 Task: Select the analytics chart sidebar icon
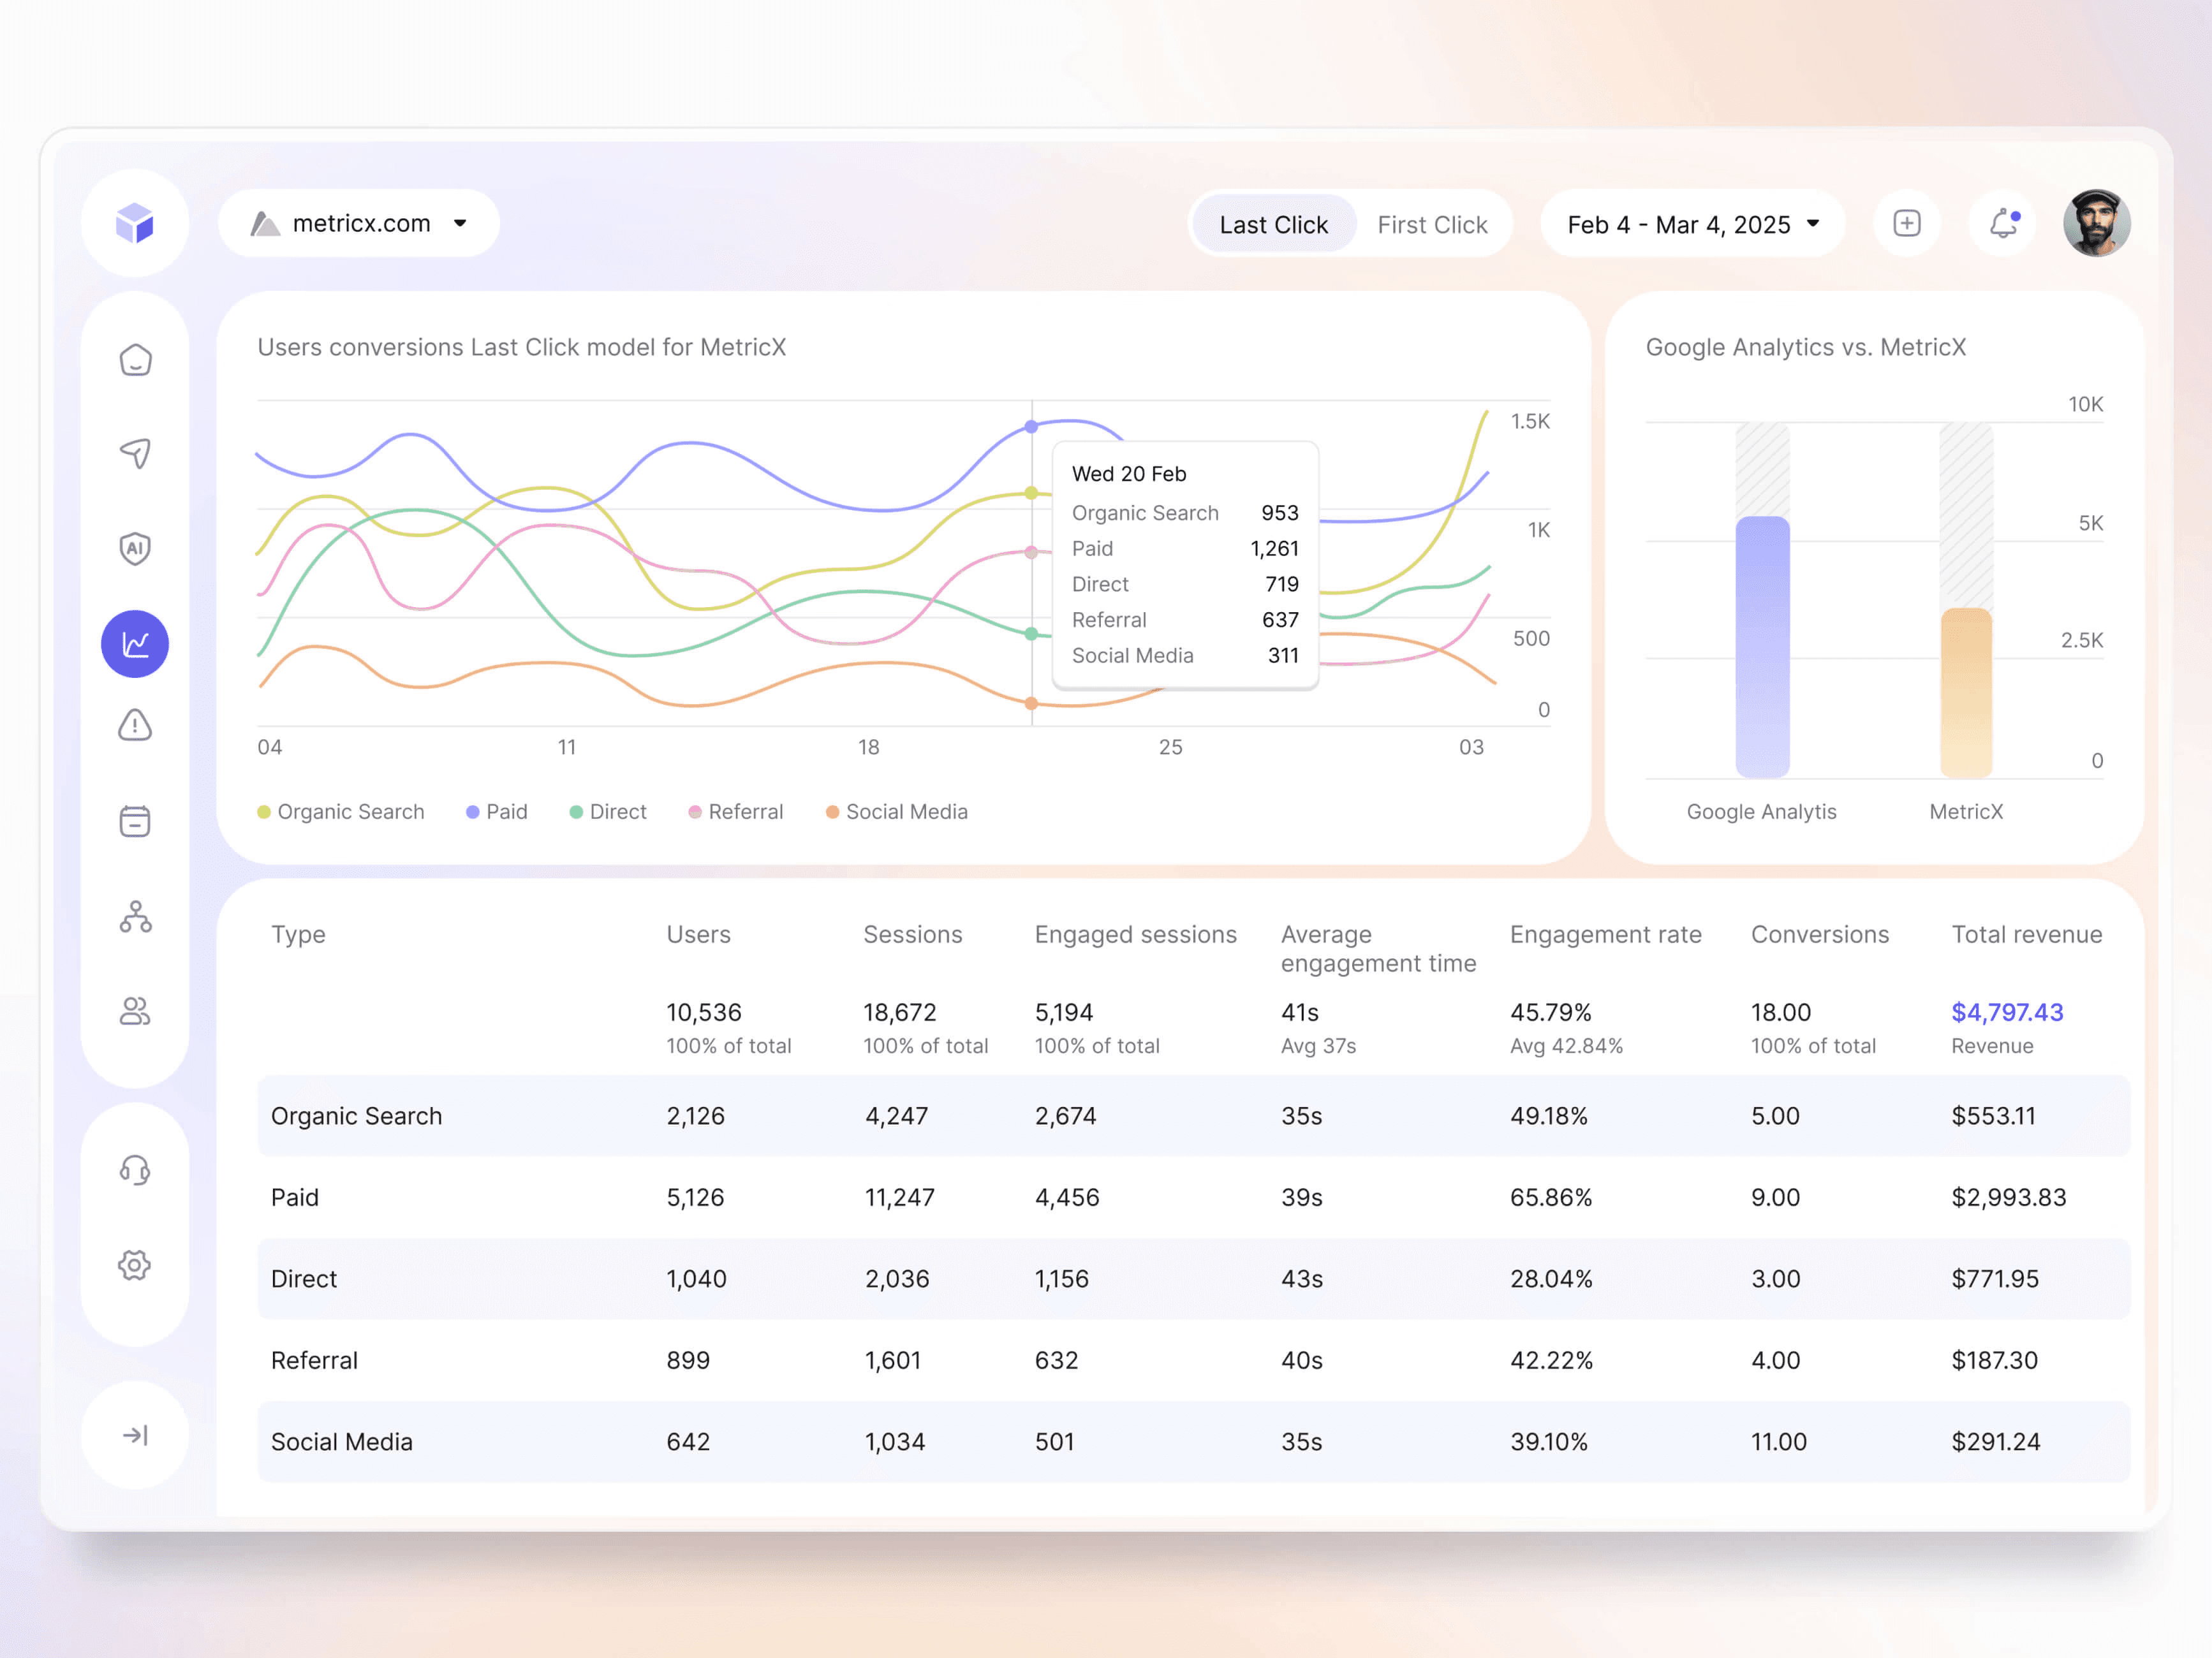(x=135, y=644)
